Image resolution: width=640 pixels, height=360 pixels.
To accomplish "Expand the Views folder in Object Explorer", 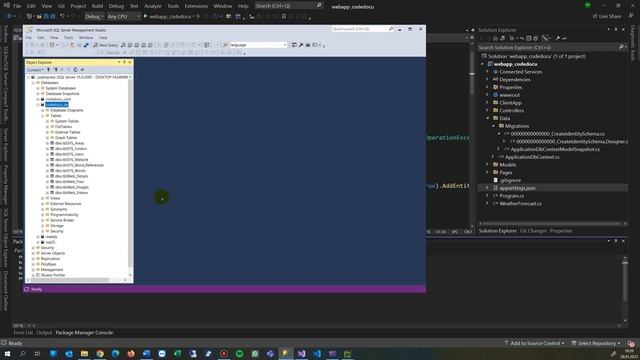I will [43, 198].
